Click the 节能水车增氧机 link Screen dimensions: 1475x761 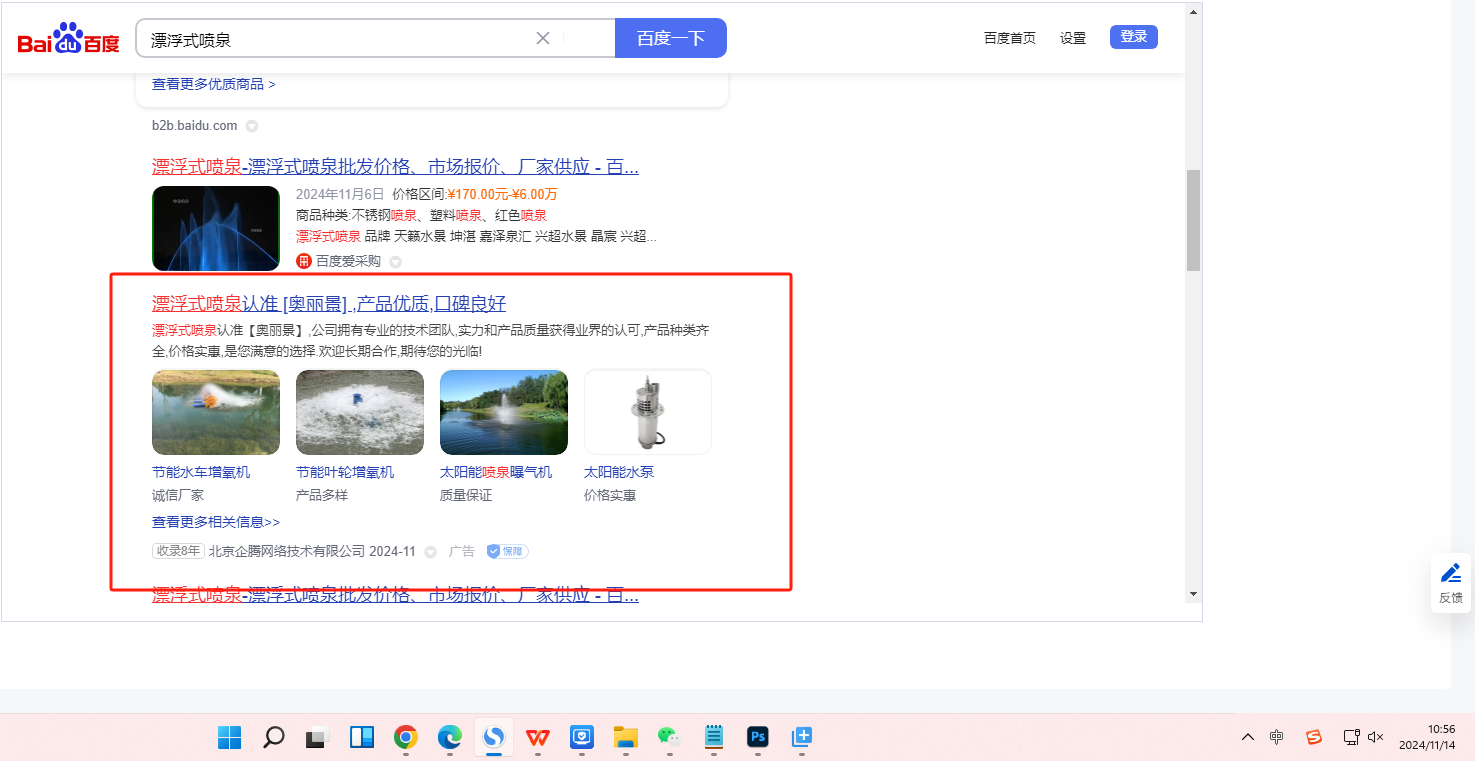click(201, 472)
